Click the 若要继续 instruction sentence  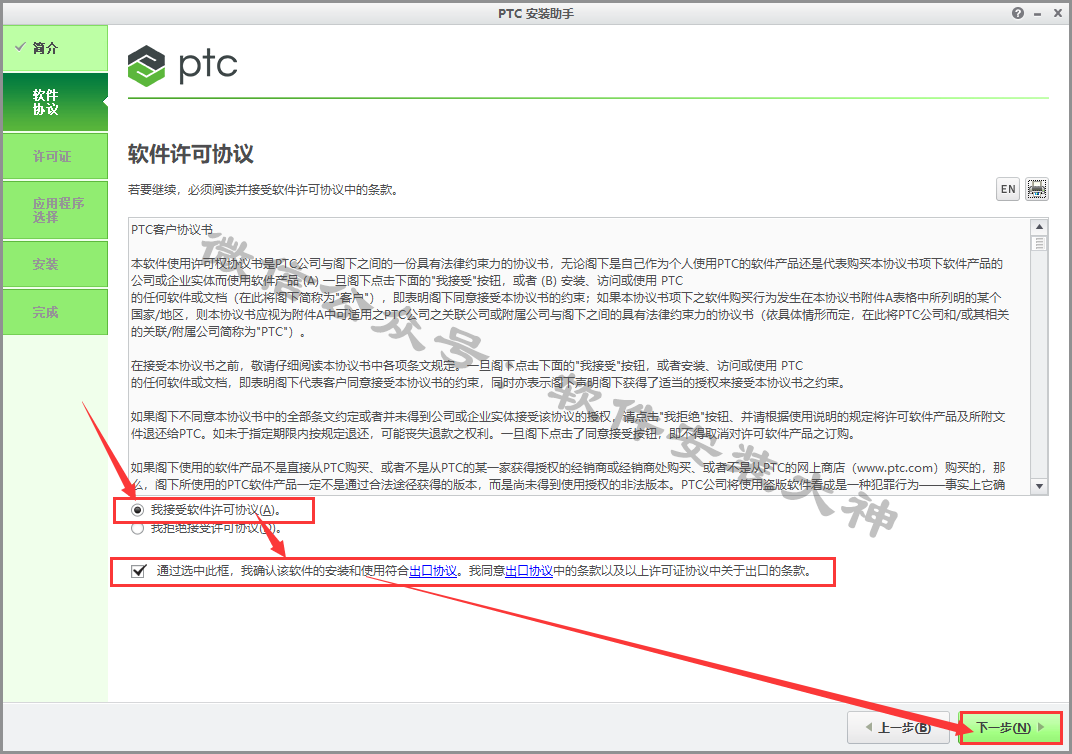[x=263, y=189]
